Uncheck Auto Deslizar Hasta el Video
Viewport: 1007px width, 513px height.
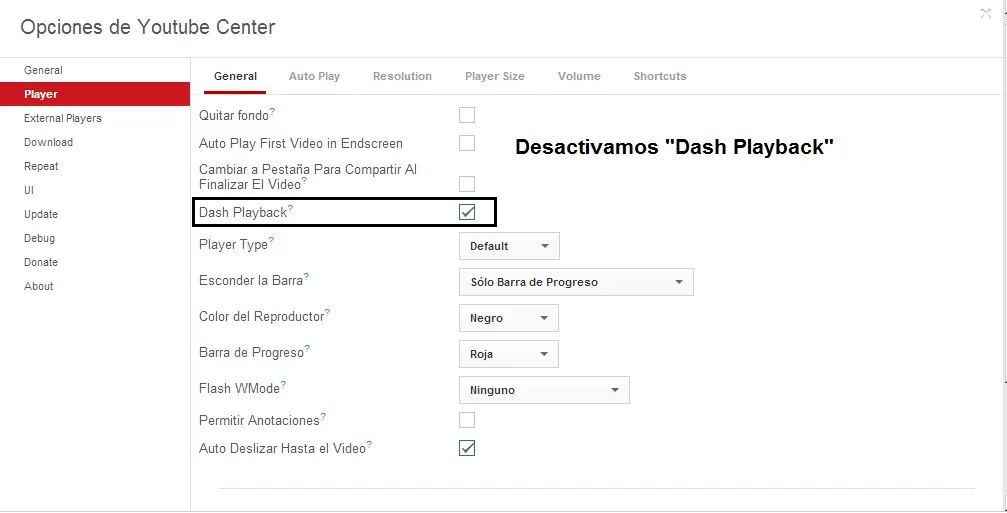coord(467,448)
